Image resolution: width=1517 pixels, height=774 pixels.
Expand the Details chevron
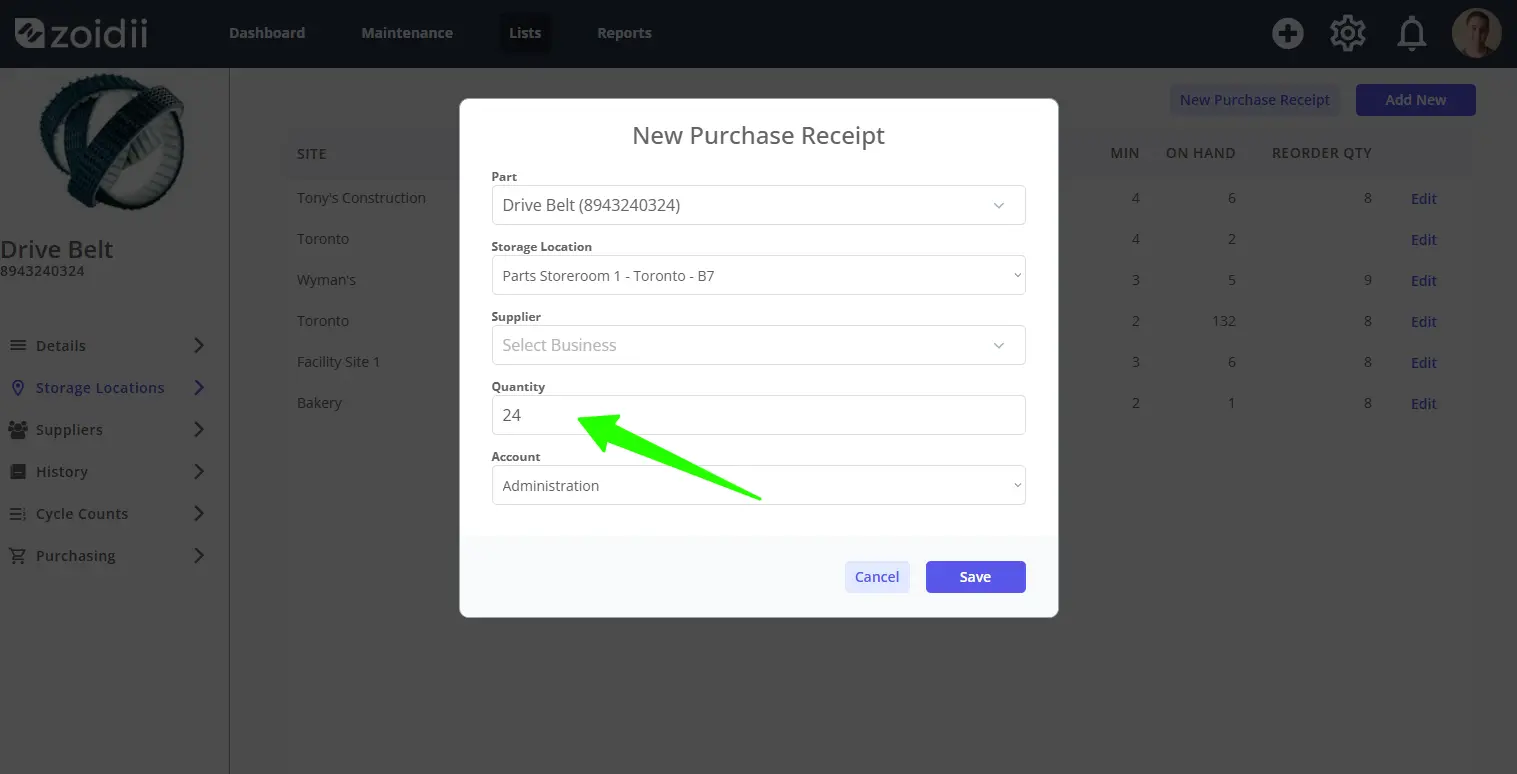[198, 345]
